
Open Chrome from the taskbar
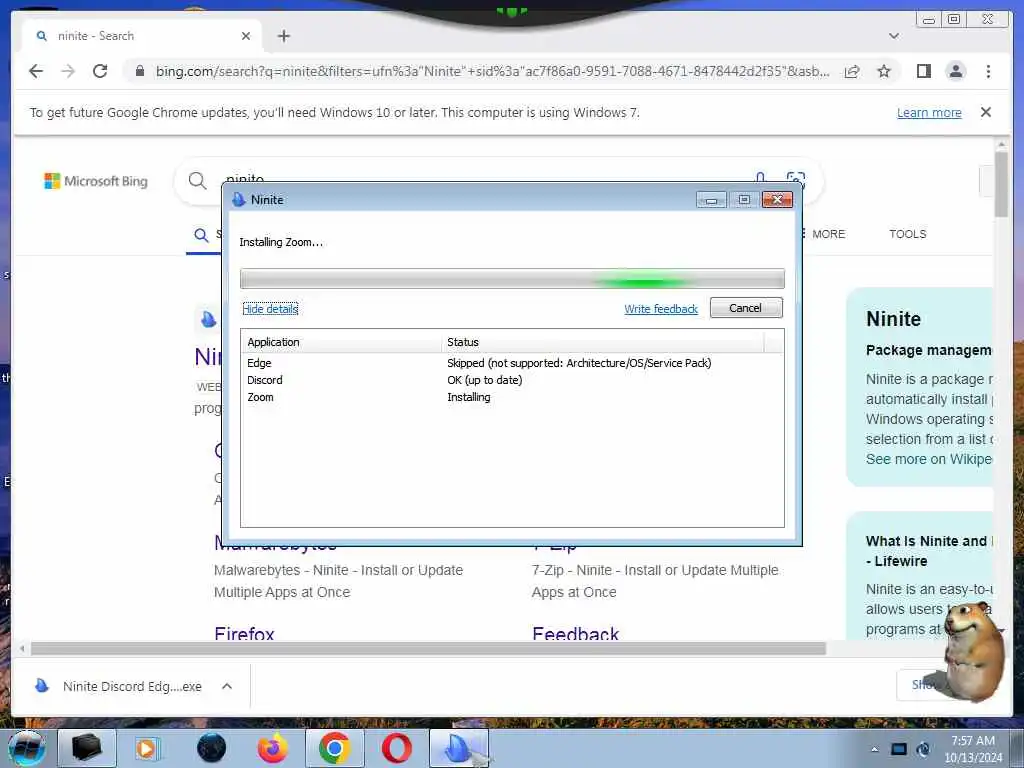point(334,748)
